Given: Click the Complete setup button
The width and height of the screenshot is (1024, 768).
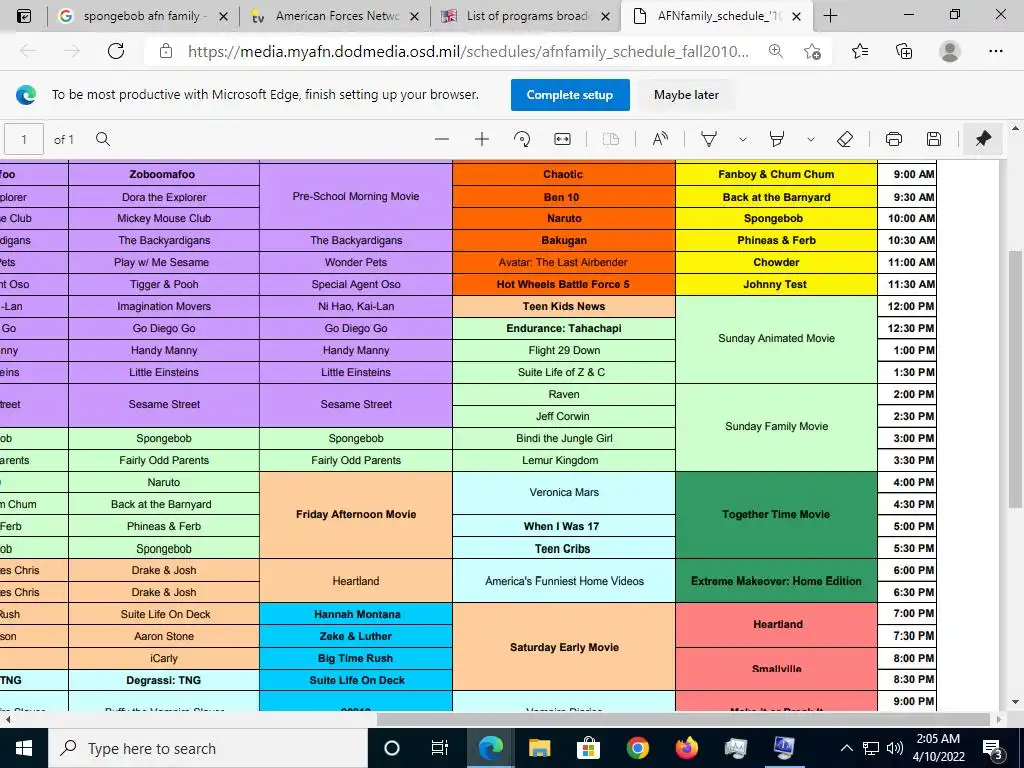Looking at the screenshot, I should click(570, 95).
